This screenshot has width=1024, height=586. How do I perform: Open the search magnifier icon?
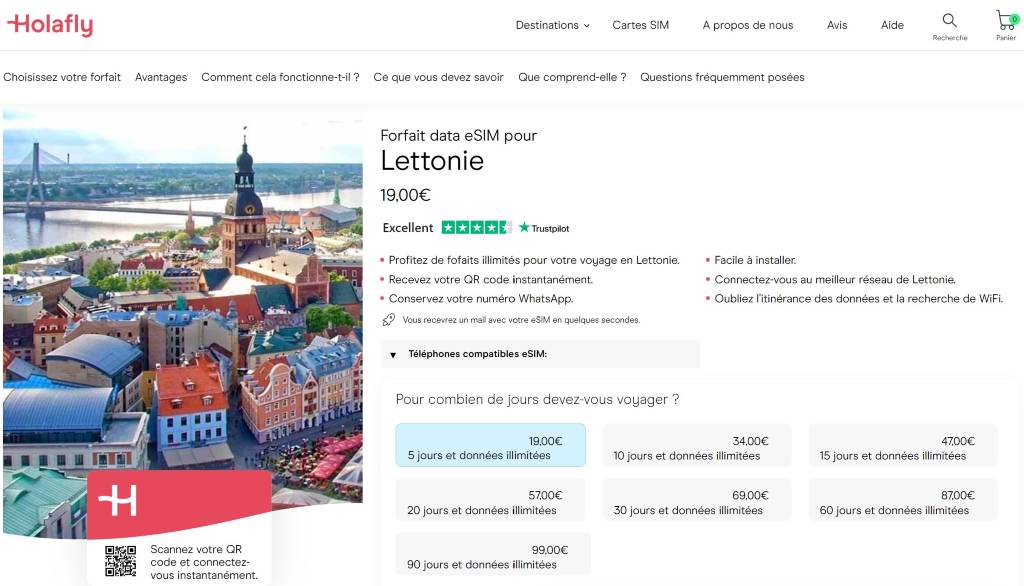point(950,20)
